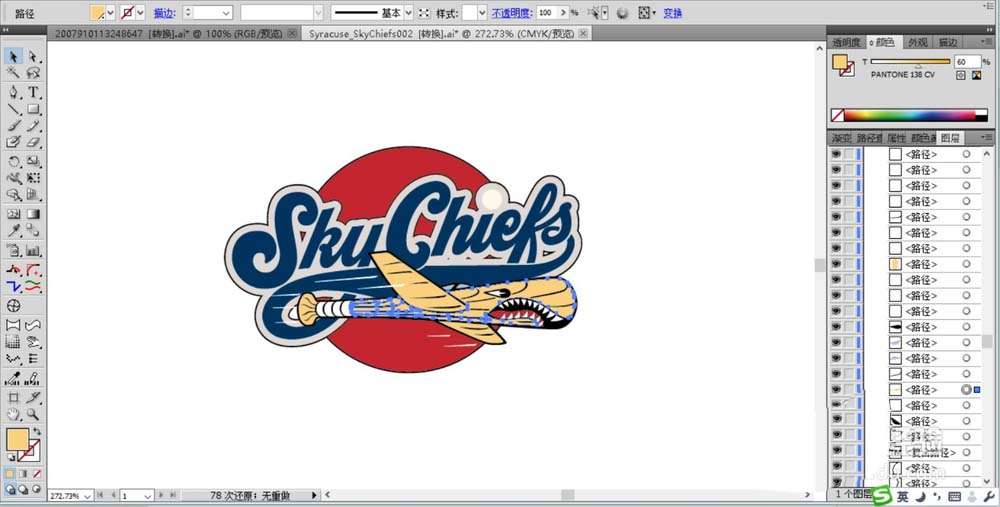The height and width of the screenshot is (507, 1000).
Task: Open Recolor Artwork from the control bar
Action: coord(622,13)
